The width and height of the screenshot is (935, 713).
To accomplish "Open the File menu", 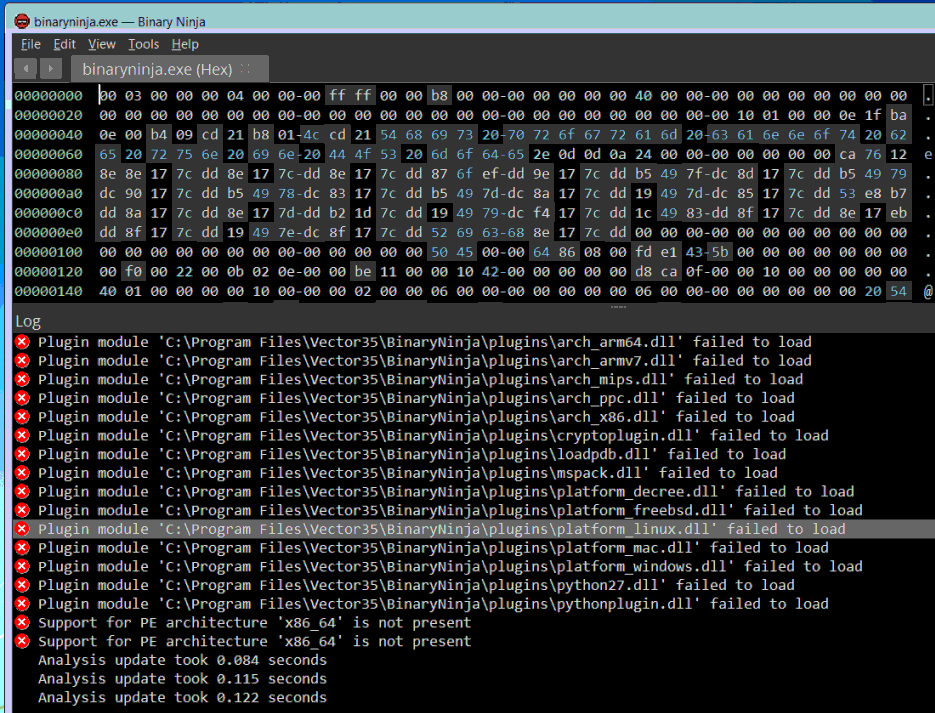I will [30, 44].
